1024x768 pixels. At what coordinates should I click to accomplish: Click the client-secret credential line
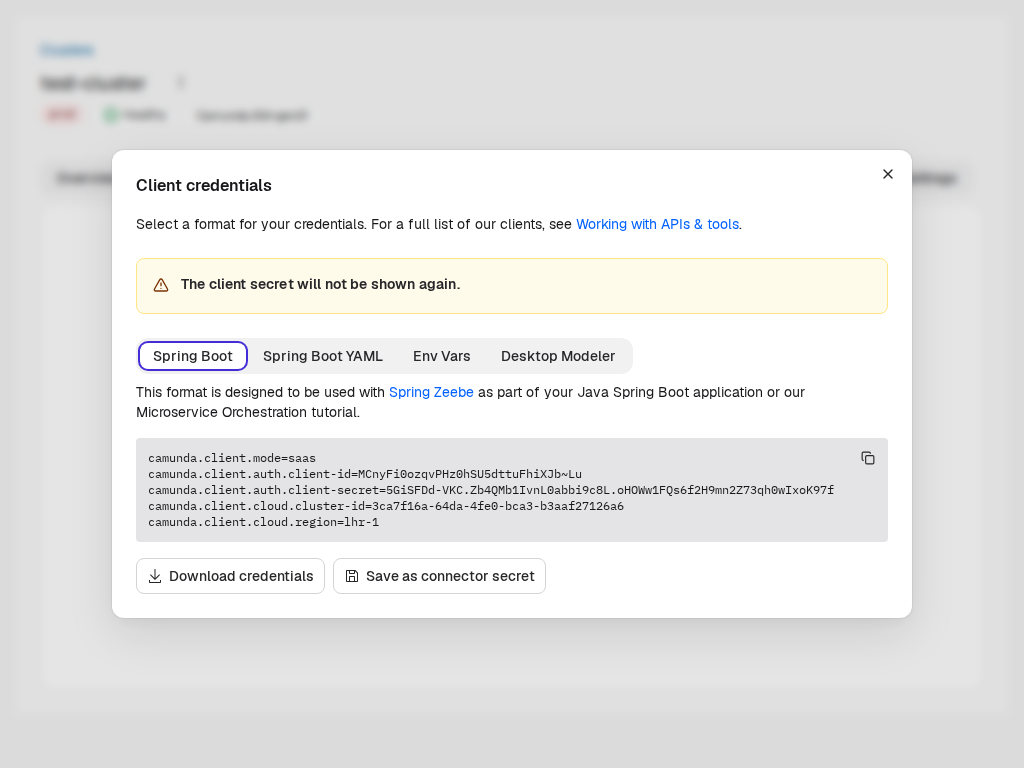tap(491, 490)
